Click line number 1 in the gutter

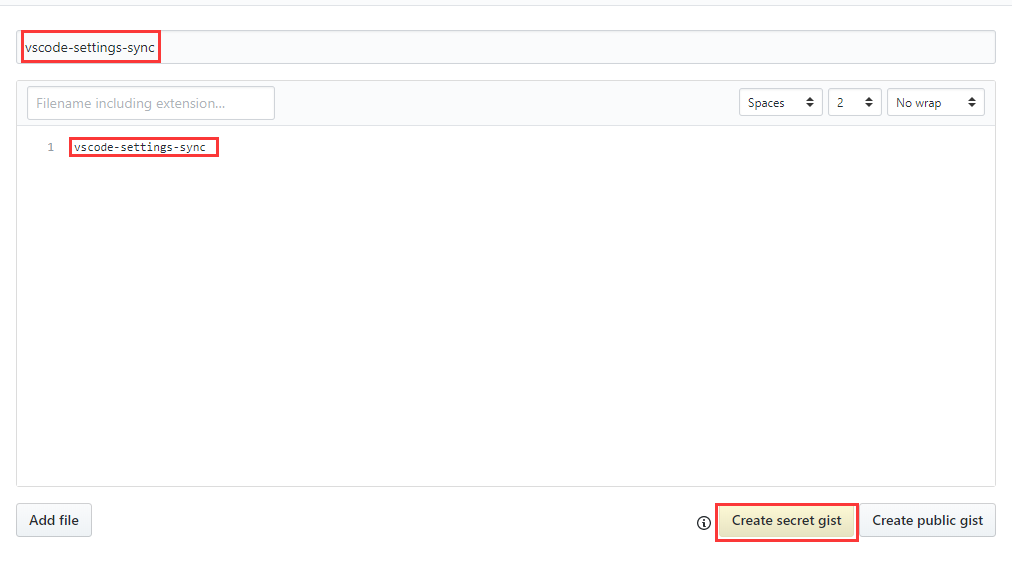coord(50,148)
